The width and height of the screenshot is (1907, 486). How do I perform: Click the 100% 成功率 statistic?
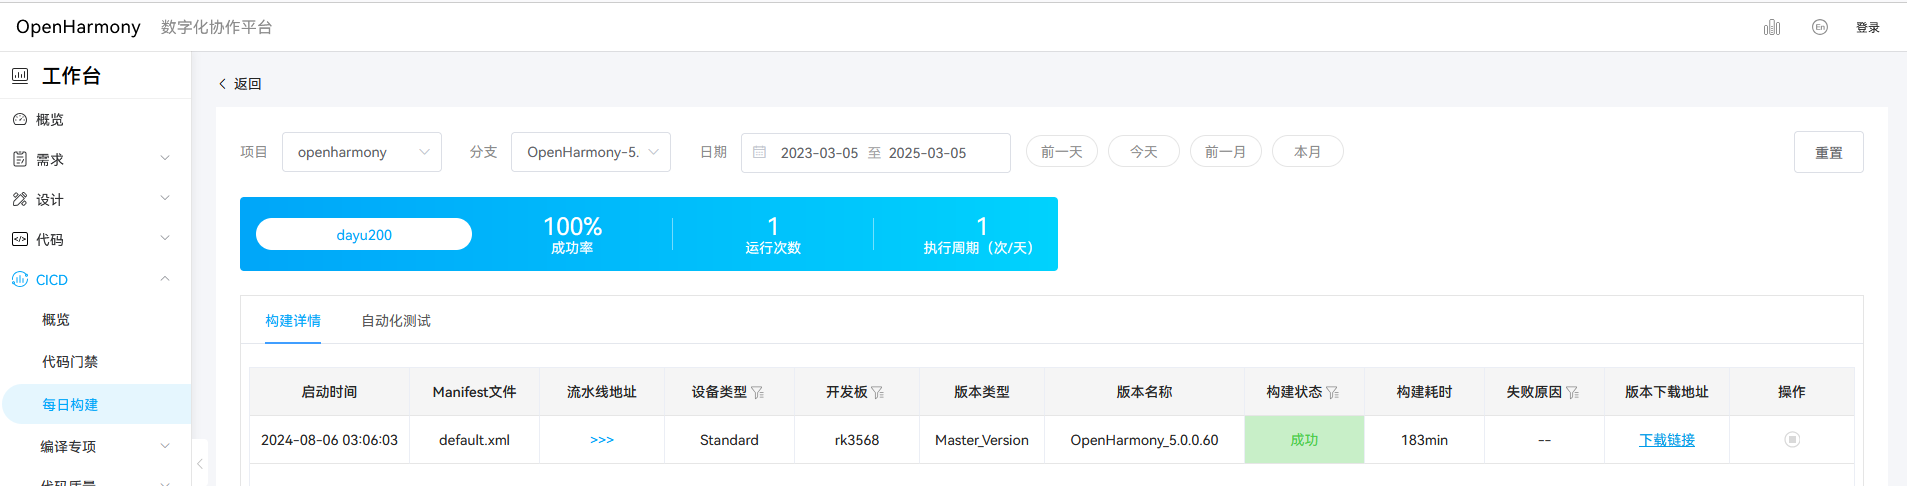click(x=572, y=234)
